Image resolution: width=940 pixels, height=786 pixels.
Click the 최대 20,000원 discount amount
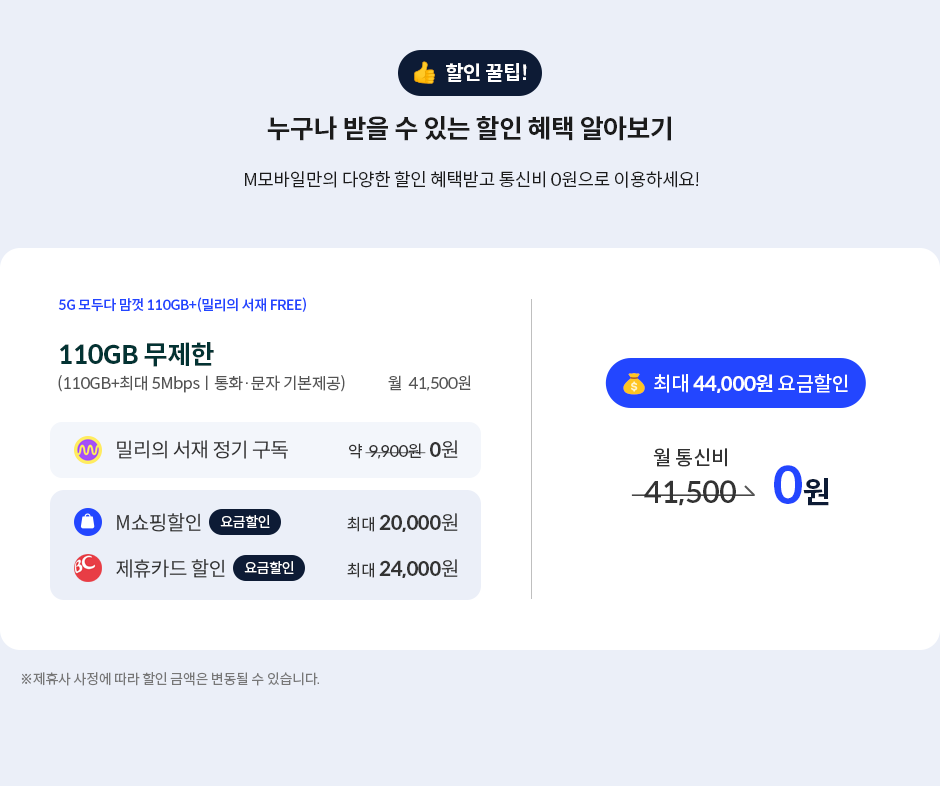point(402,522)
